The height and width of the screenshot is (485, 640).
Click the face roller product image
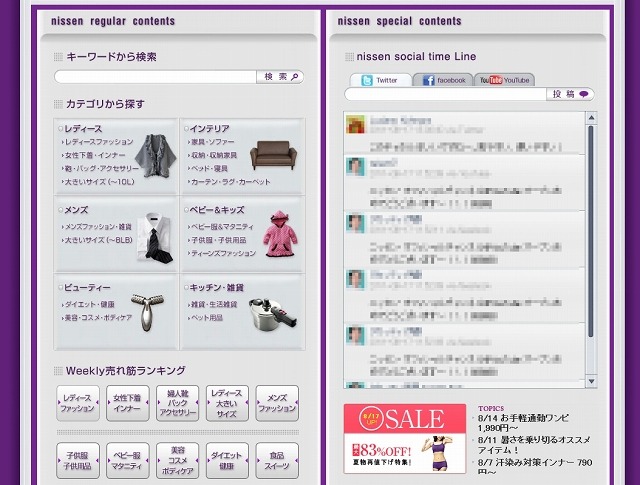(x=147, y=312)
